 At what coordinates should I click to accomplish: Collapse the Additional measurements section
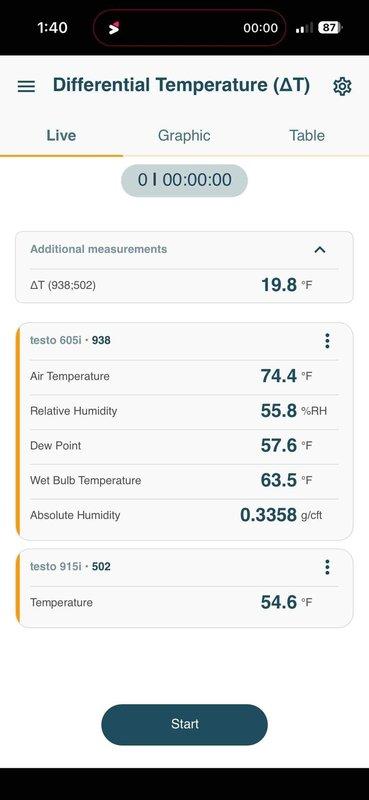[319, 249]
